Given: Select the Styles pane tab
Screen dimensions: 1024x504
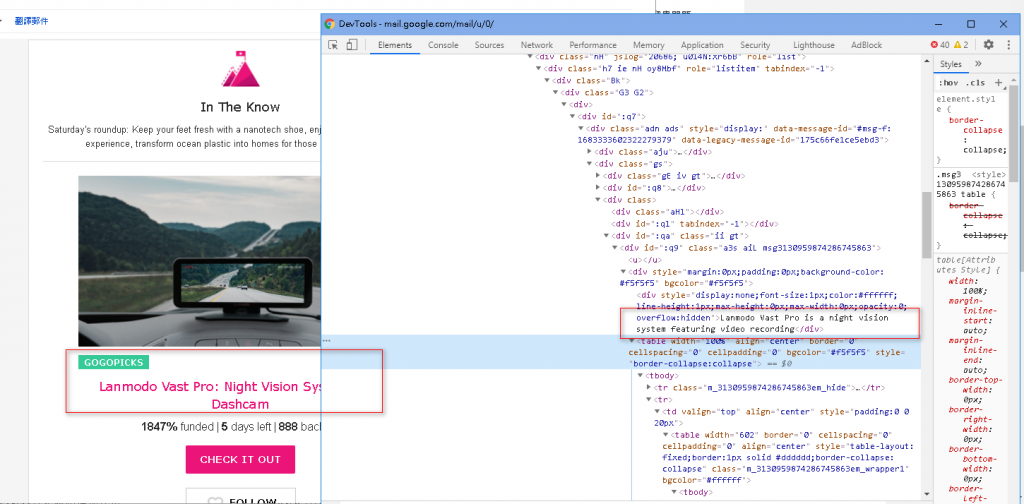Looking at the screenshot, I should (x=951, y=64).
